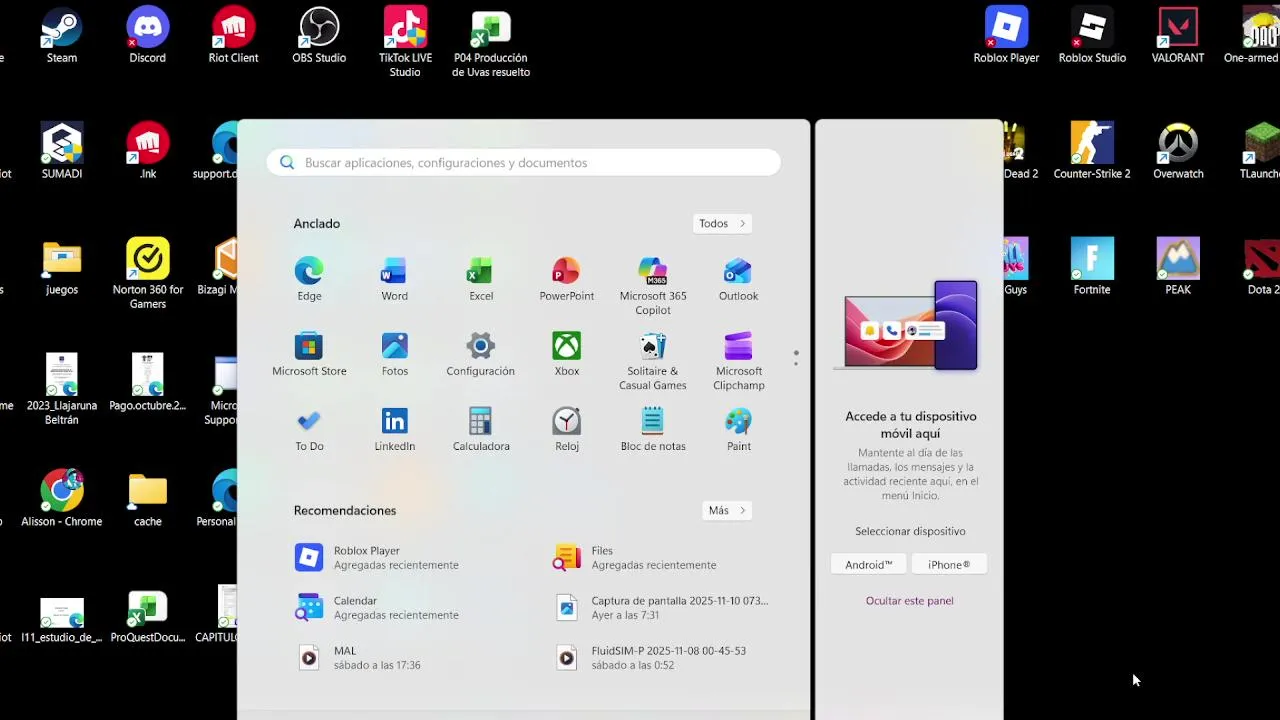The height and width of the screenshot is (720, 1280).
Task: Open recommended Files entry
Action: pyautogui.click(x=665, y=558)
